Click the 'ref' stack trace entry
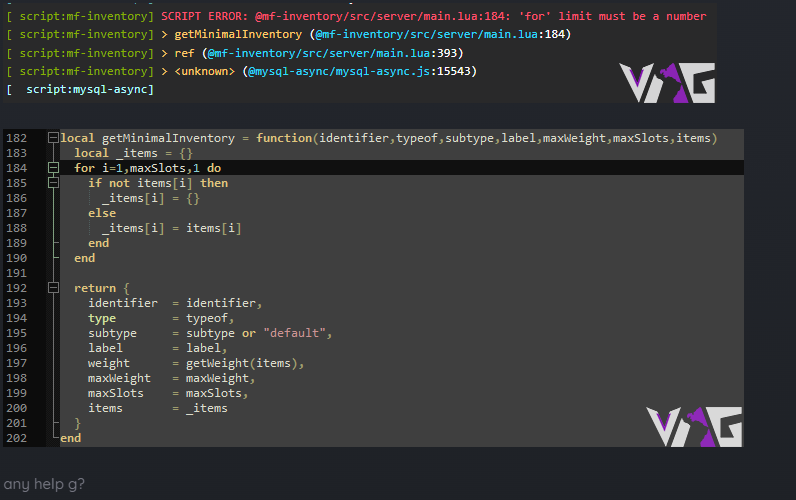Viewport: 796px width, 500px height. coord(184,53)
